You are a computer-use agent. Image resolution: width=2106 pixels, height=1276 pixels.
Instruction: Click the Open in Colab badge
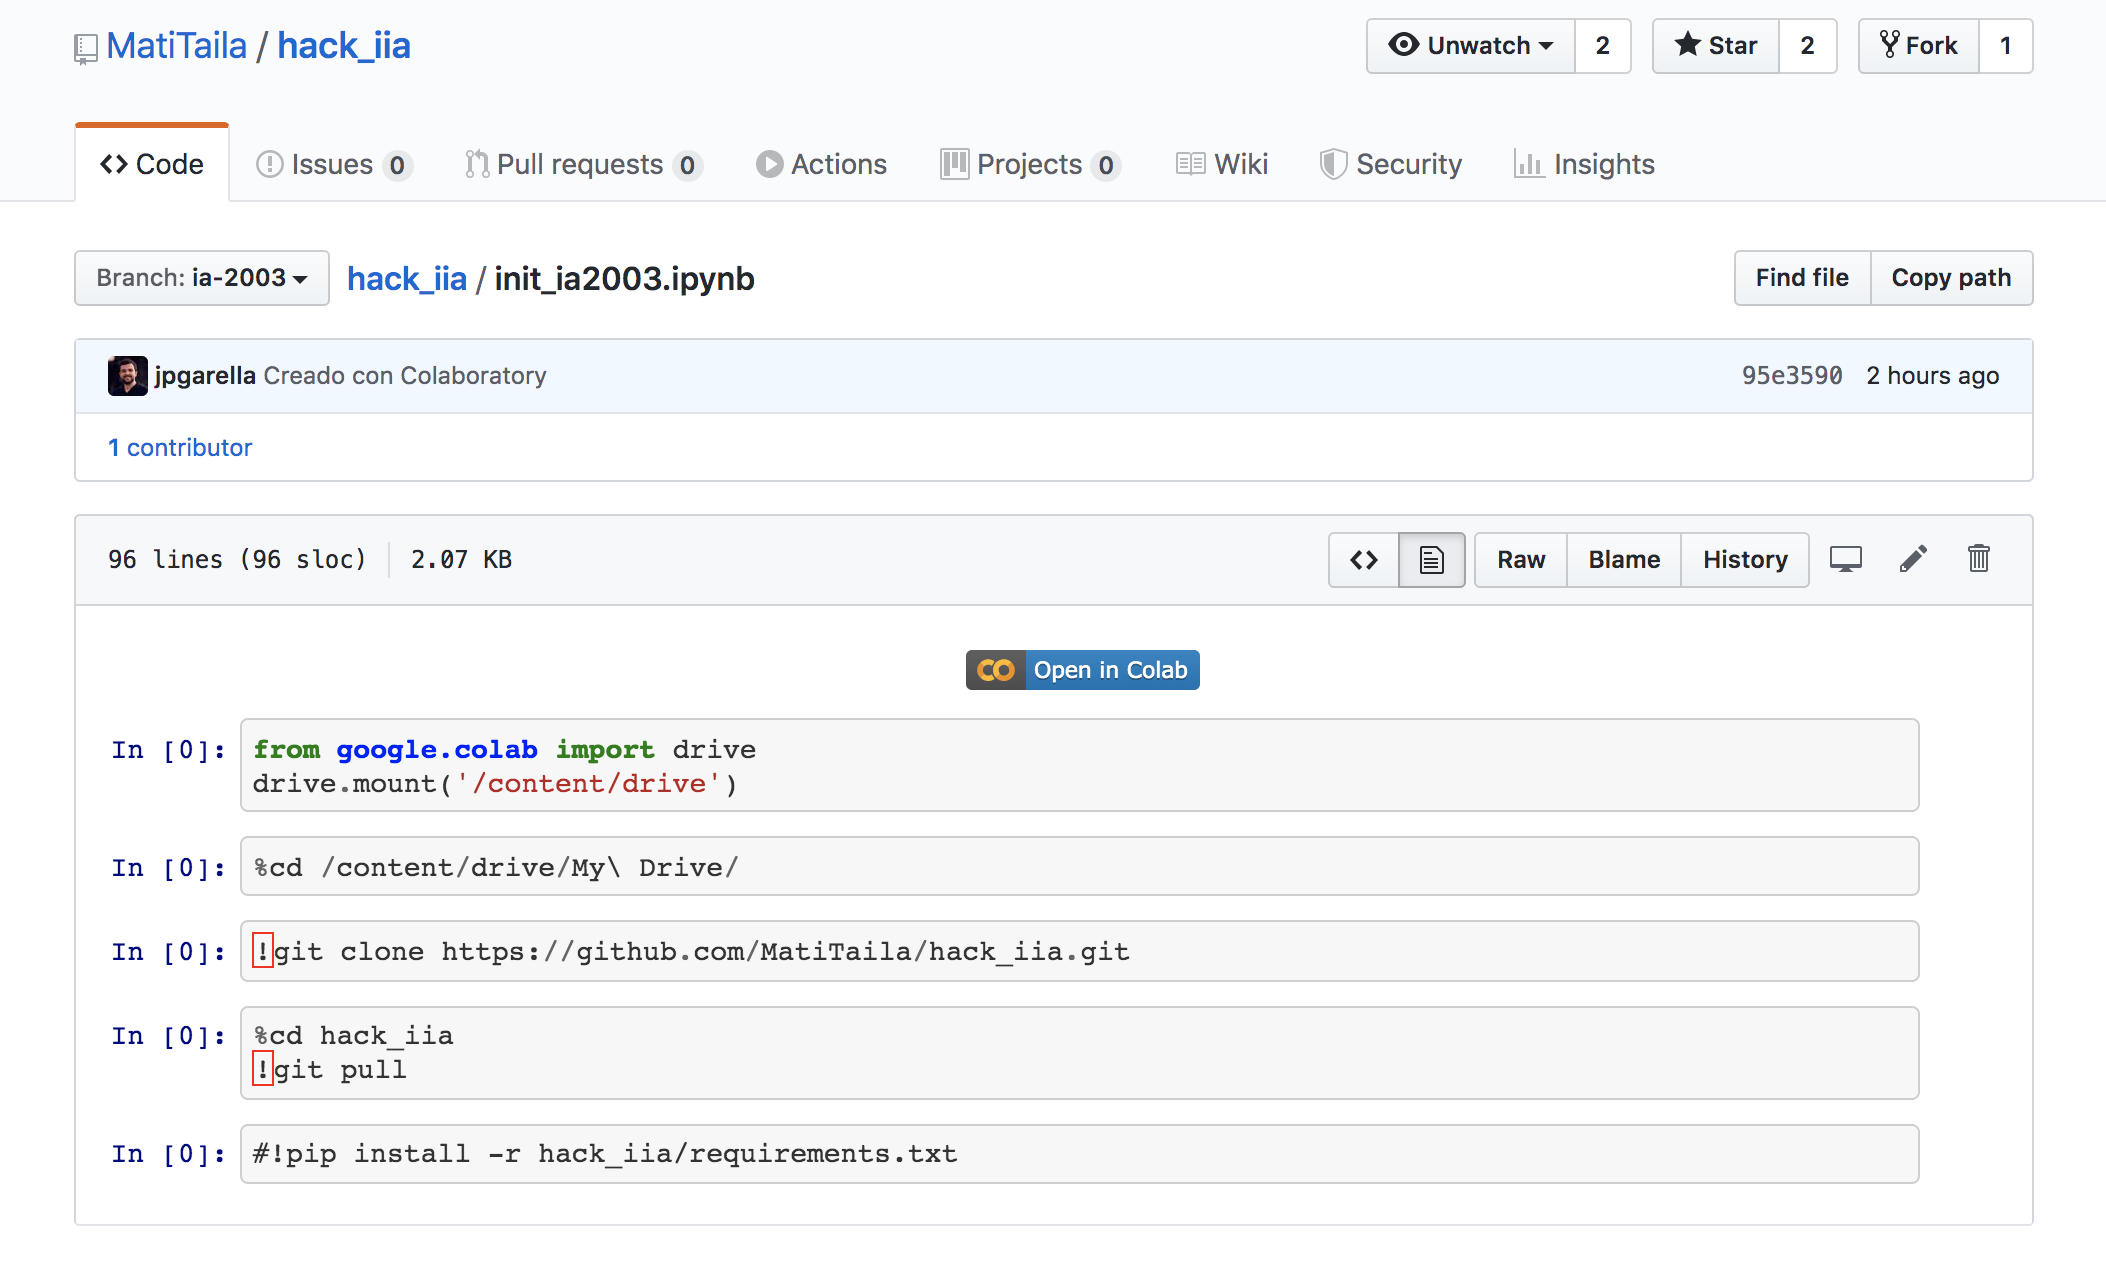(x=1082, y=670)
